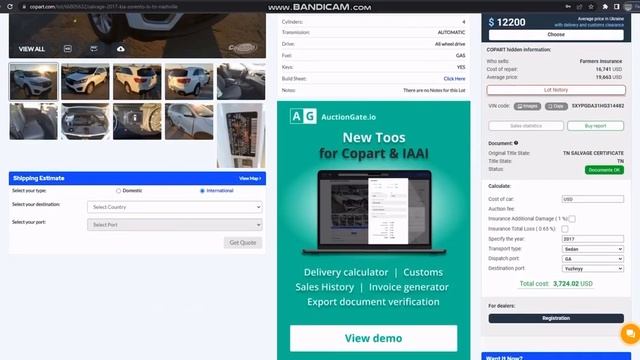Click the cloud download images icon
This screenshot has height=360, width=640.
coord(121,49)
